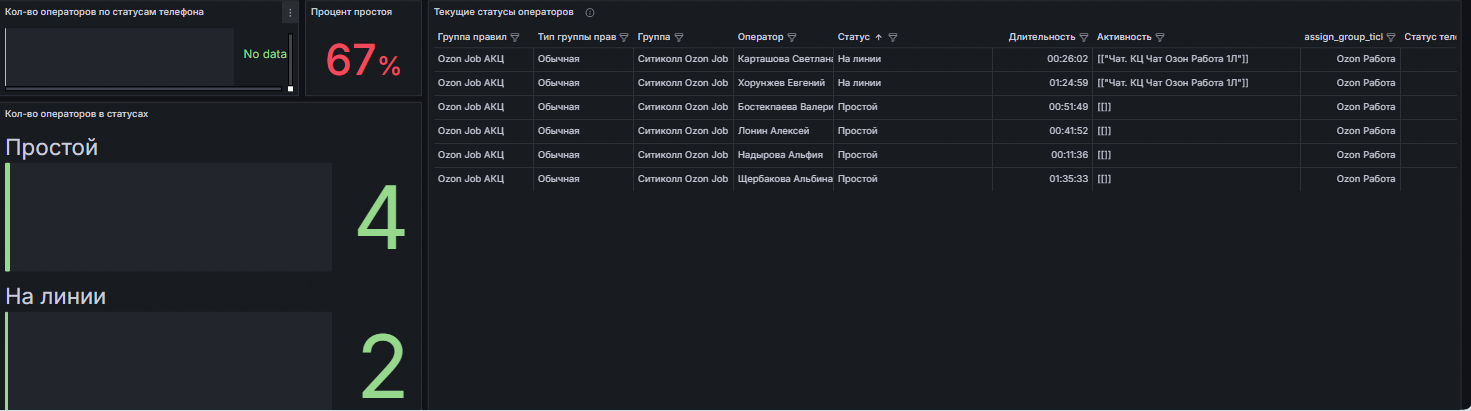Open the three-dot menu of phone status panel
The image size is (1471, 411).
[290, 13]
